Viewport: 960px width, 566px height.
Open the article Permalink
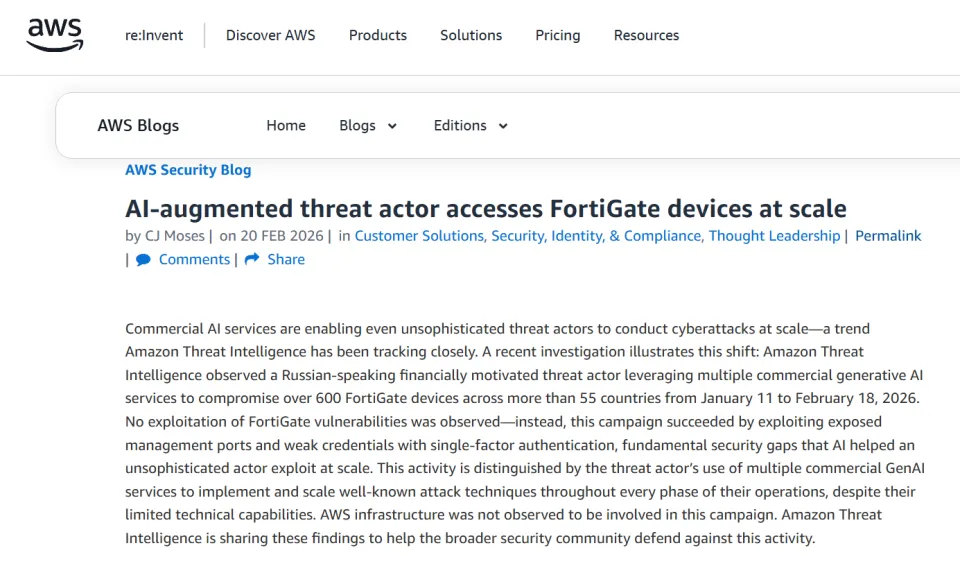coord(888,236)
